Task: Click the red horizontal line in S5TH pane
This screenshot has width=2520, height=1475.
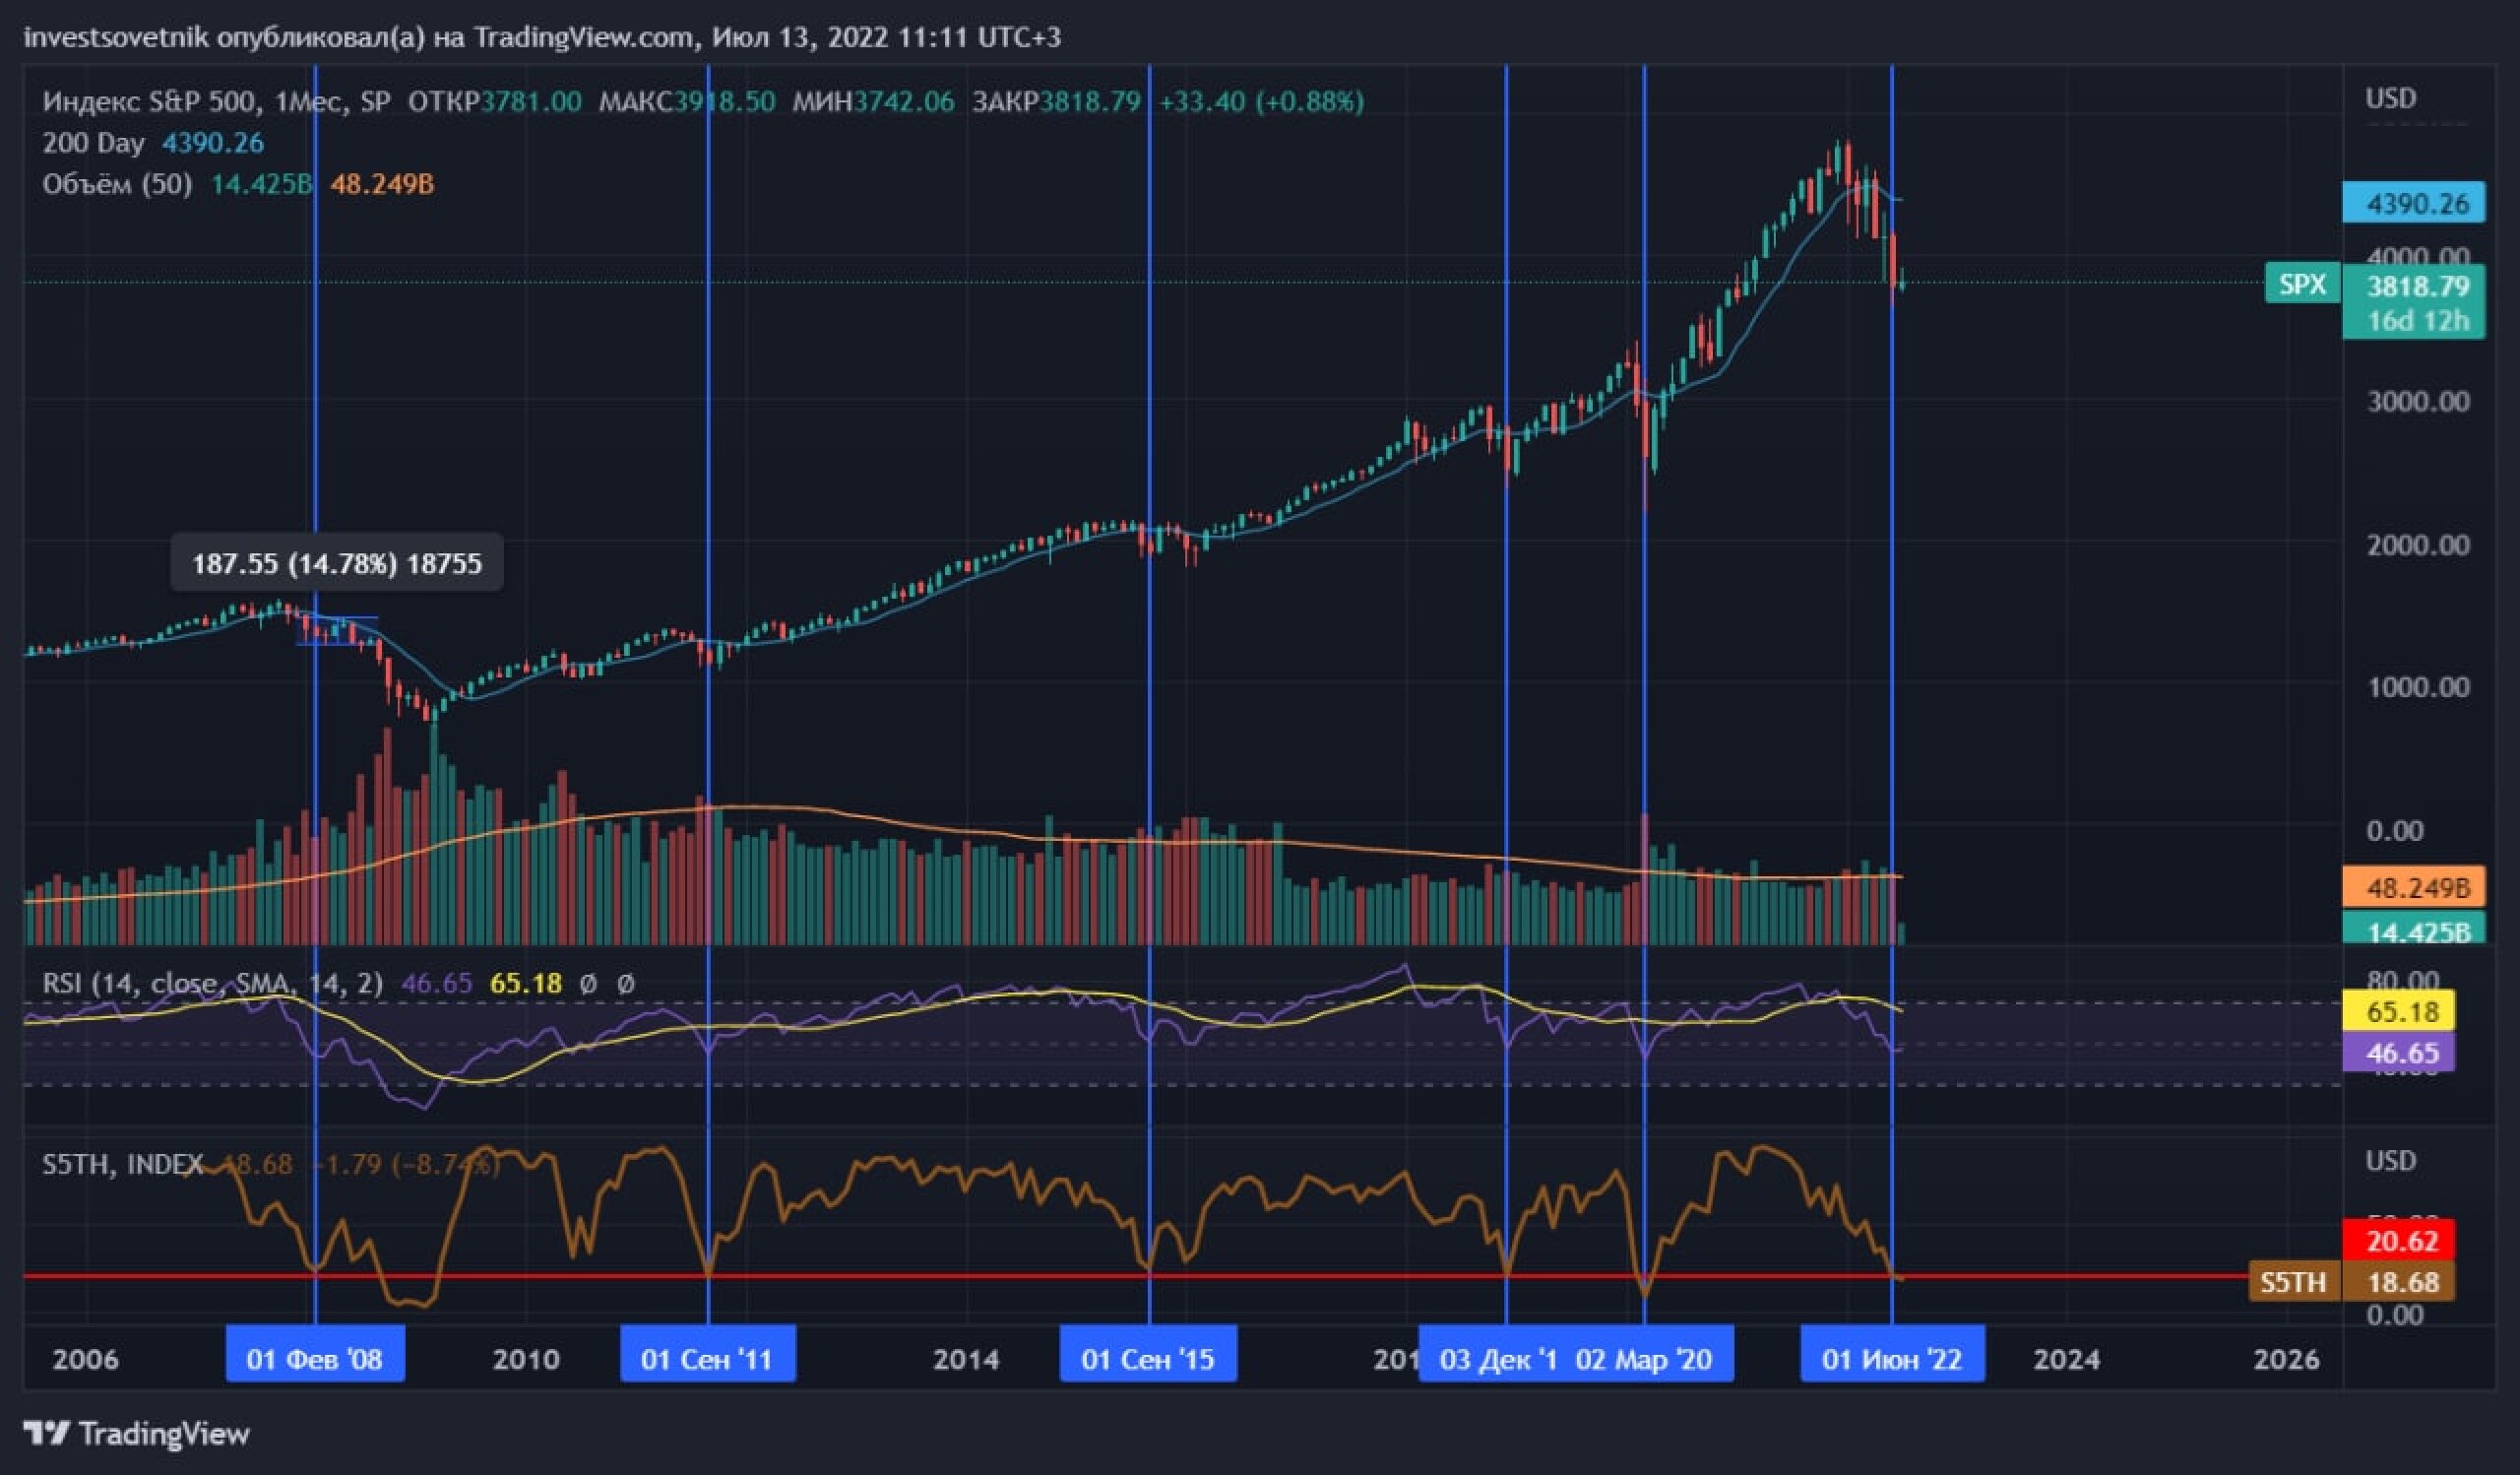Action: click(x=1135, y=1276)
